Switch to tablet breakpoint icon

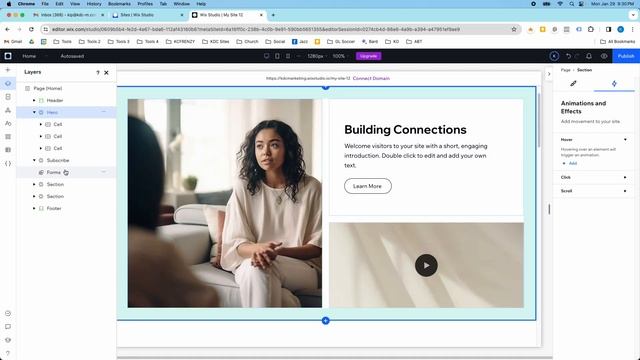(277, 56)
